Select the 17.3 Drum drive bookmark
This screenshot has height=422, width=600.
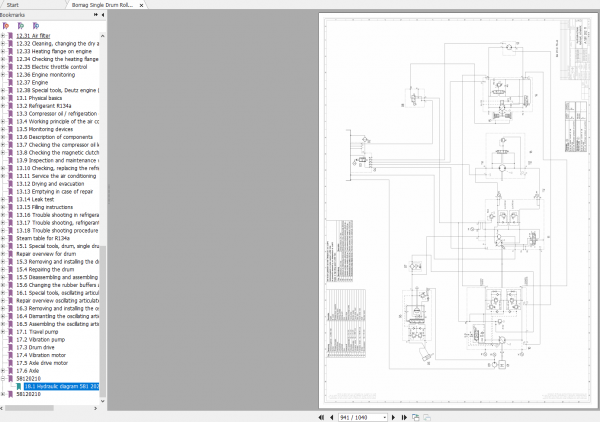(35, 347)
